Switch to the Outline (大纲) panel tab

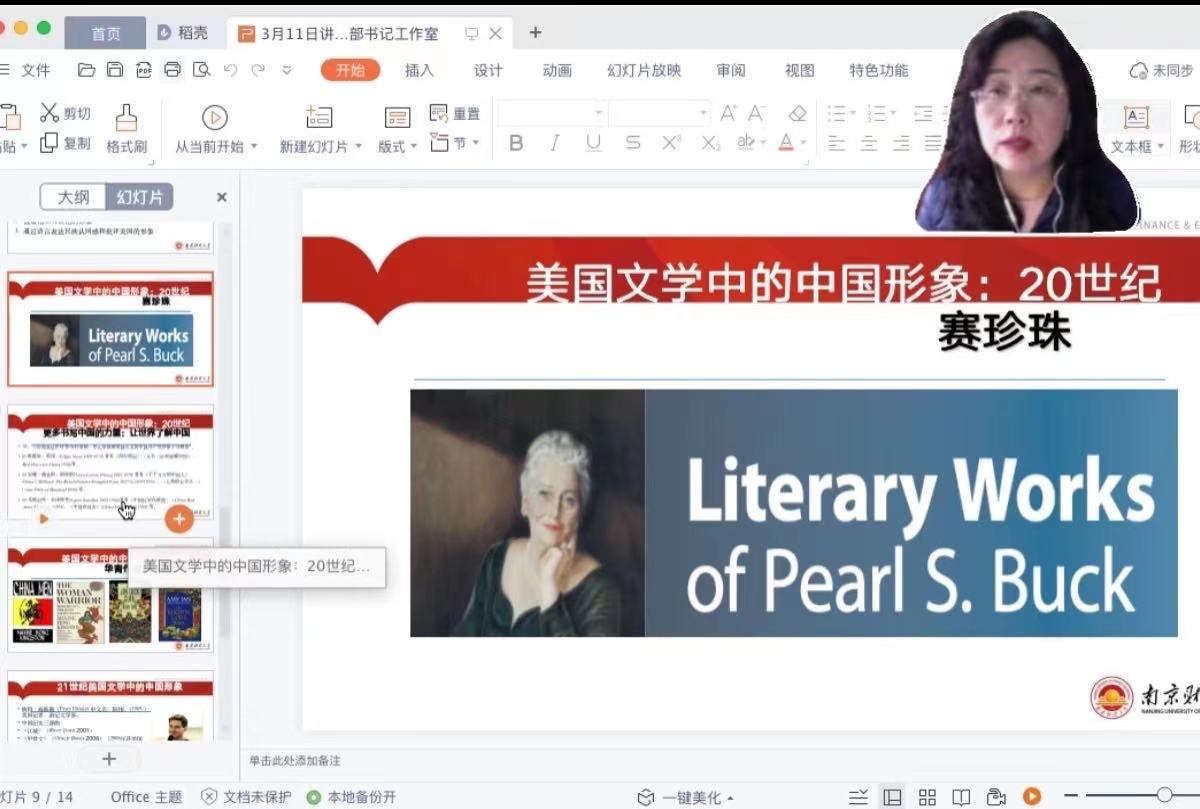coord(73,197)
